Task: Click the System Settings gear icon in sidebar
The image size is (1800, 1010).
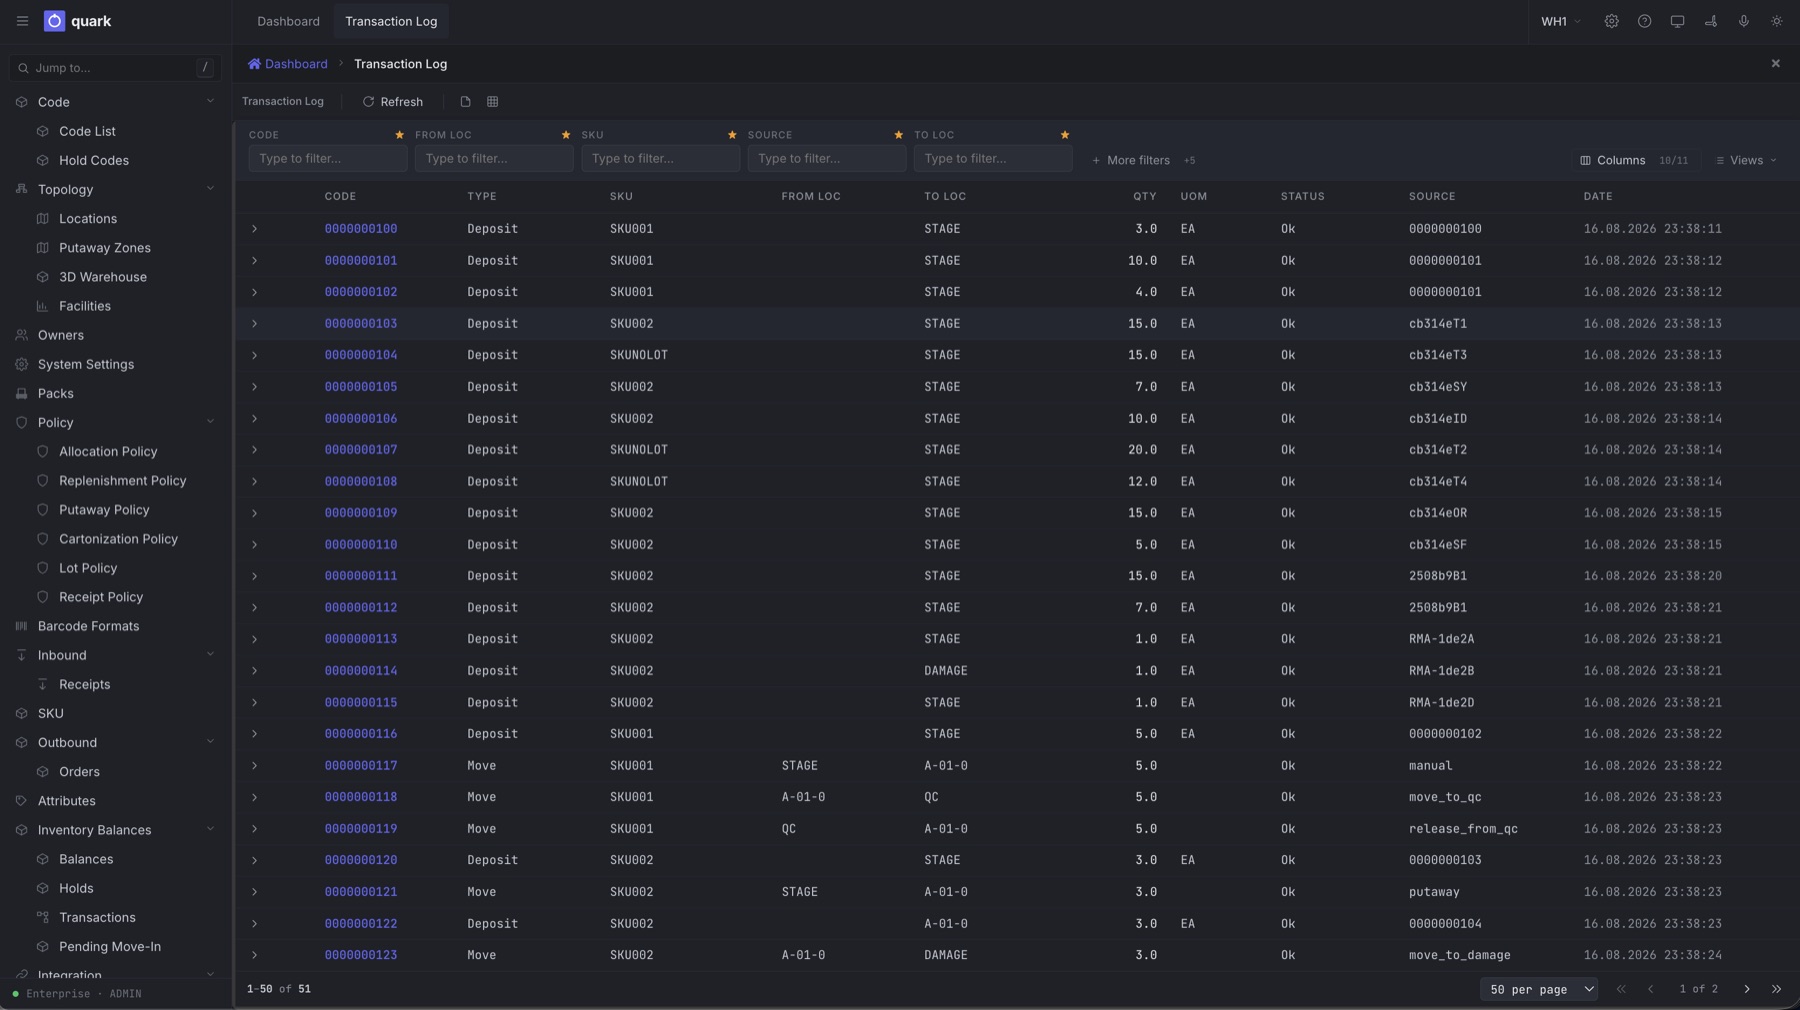Action: [x=21, y=364]
